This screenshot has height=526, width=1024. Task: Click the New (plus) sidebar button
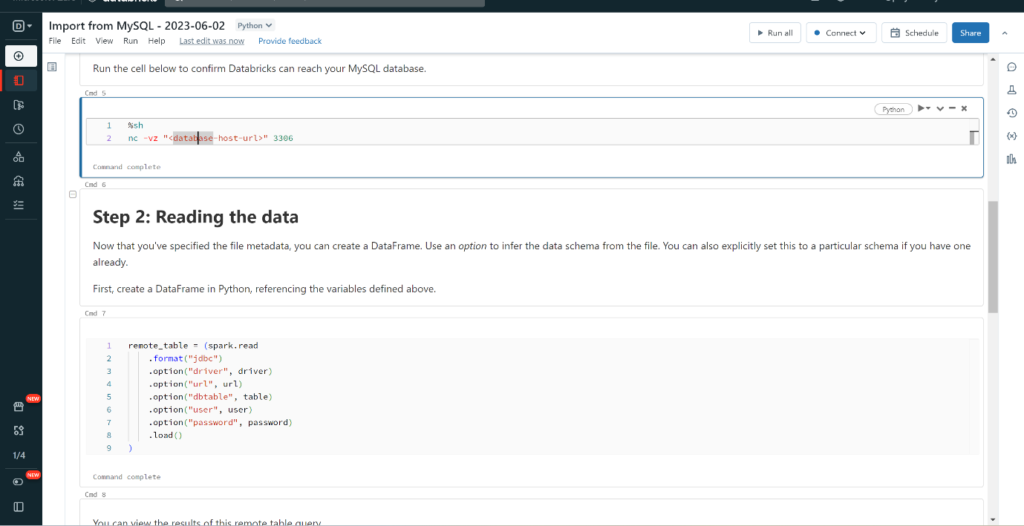[x=21, y=56]
